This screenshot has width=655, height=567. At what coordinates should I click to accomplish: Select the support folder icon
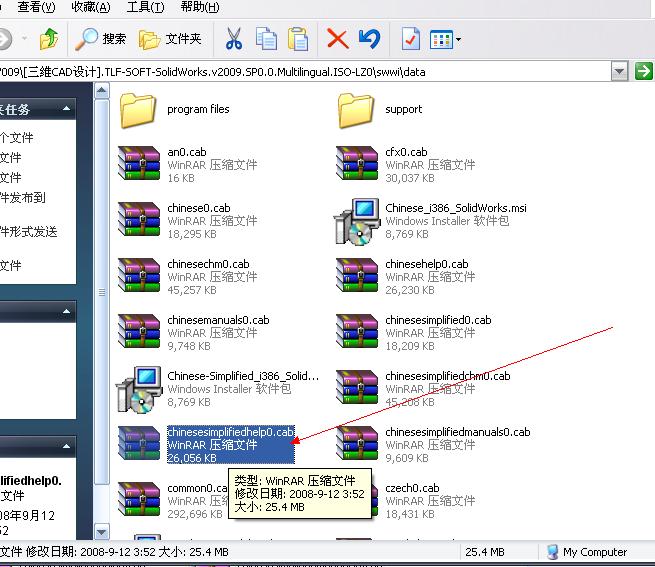click(355, 110)
